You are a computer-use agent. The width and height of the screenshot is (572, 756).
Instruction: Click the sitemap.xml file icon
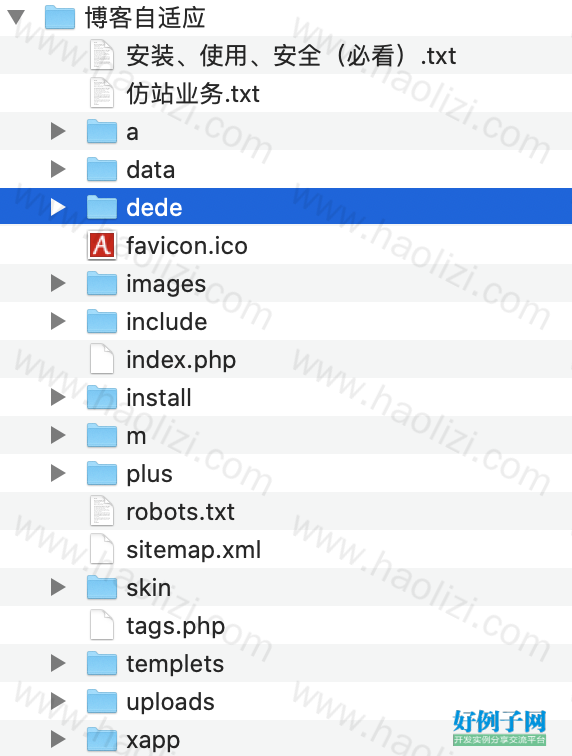[x=102, y=549]
